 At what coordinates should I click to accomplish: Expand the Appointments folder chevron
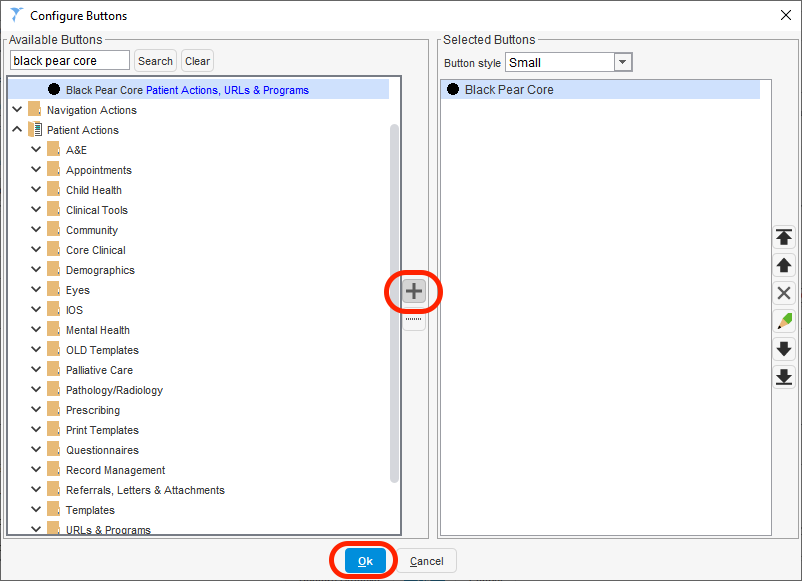[36, 169]
